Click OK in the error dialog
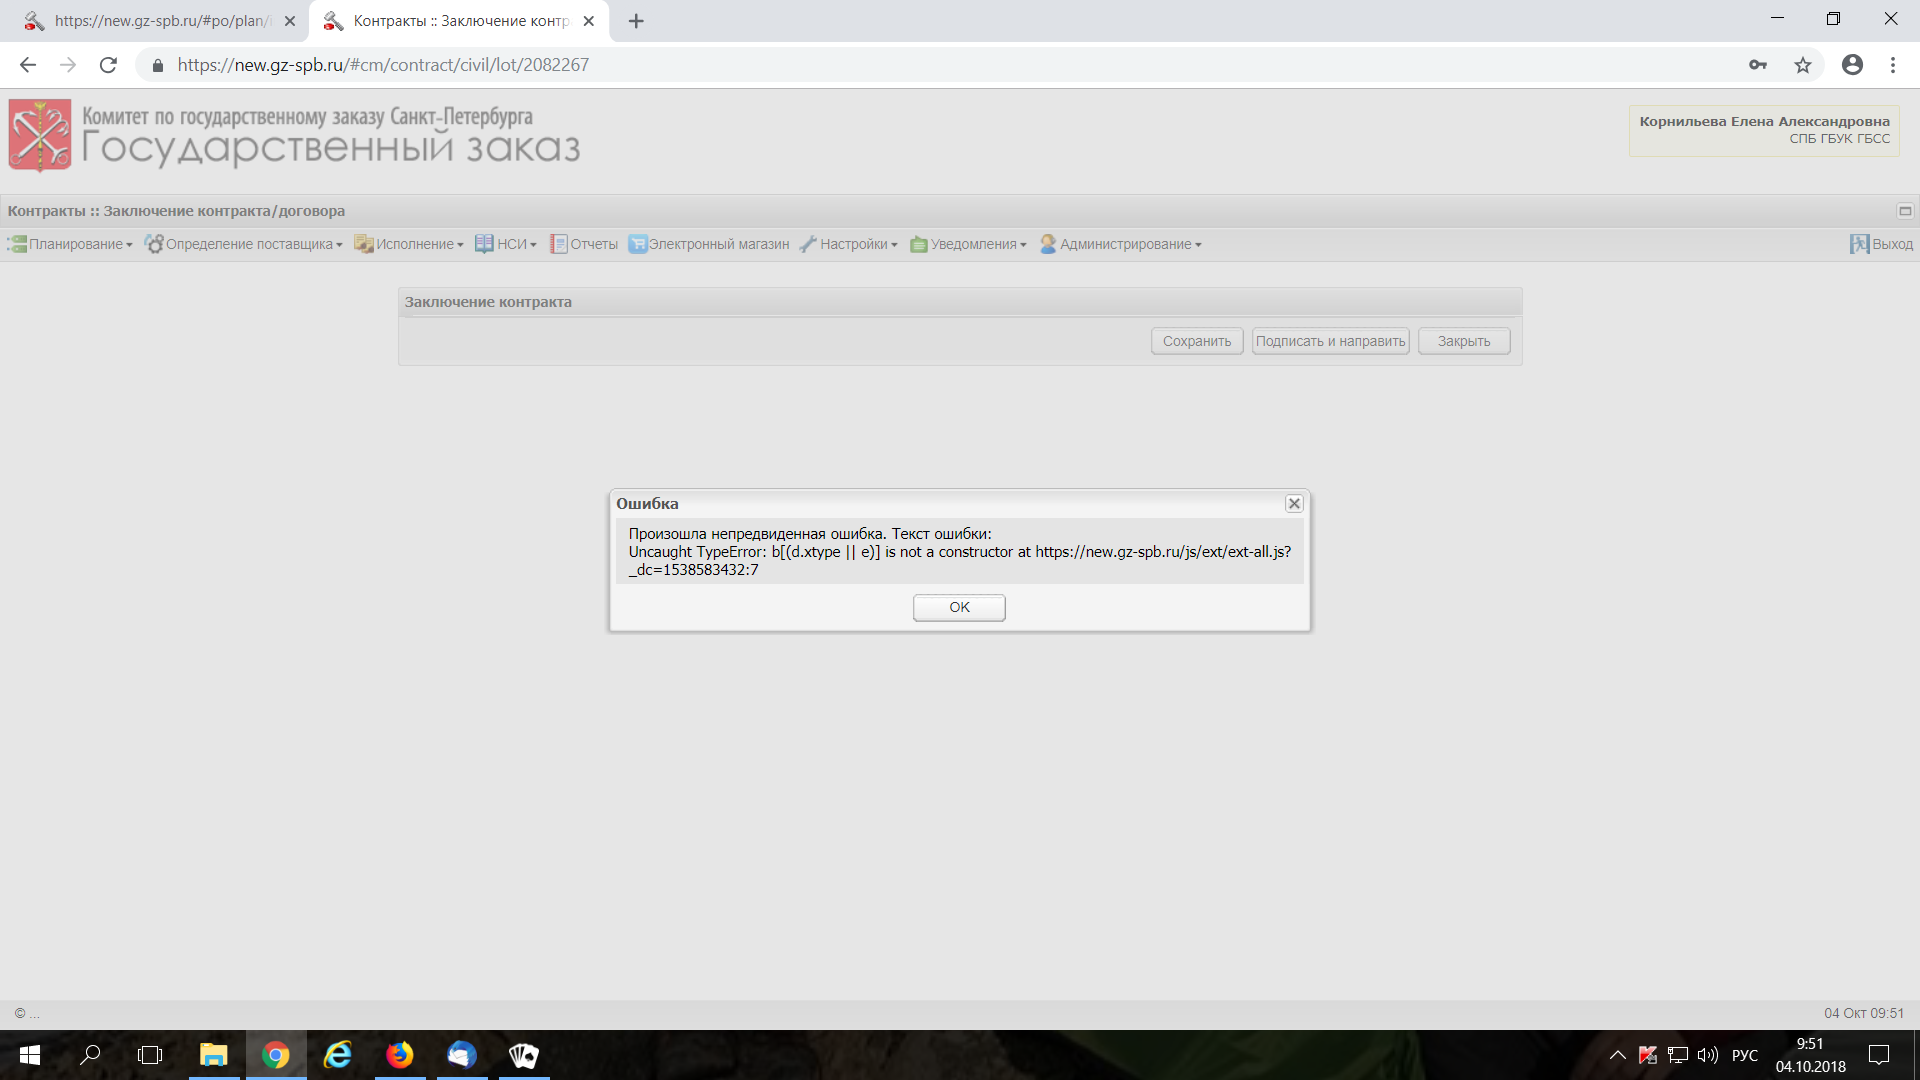Image resolution: width=1920 pixels, height=1080 pixels. tap(958, 607)
